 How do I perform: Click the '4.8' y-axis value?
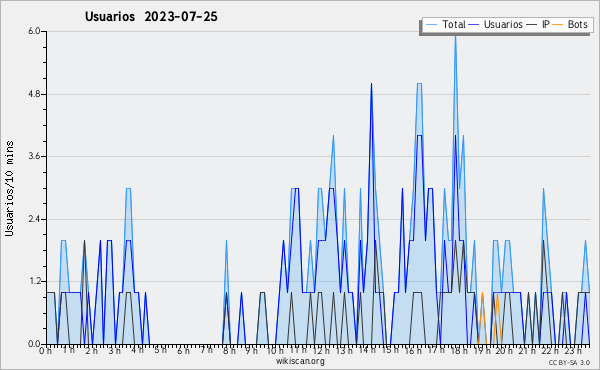pos(34,94)
